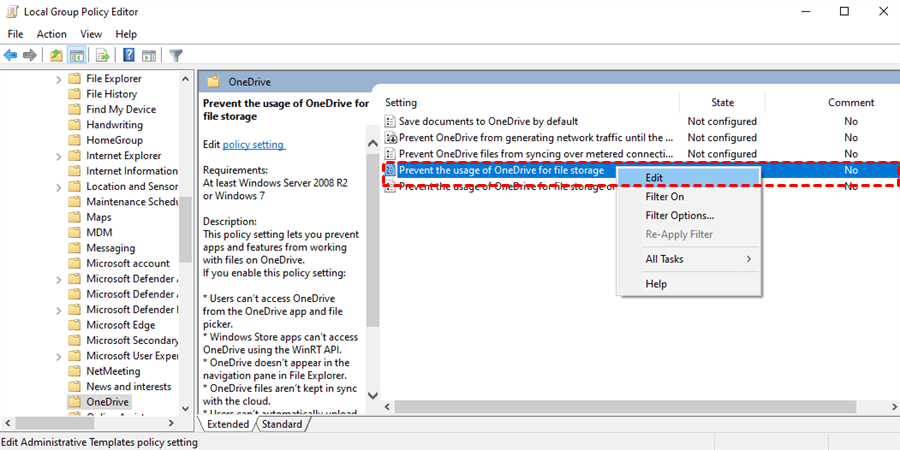This screenshot has height=450, width=900.
Task: Click the blue Back arrow in toolbar
Action: click(10, 55)
